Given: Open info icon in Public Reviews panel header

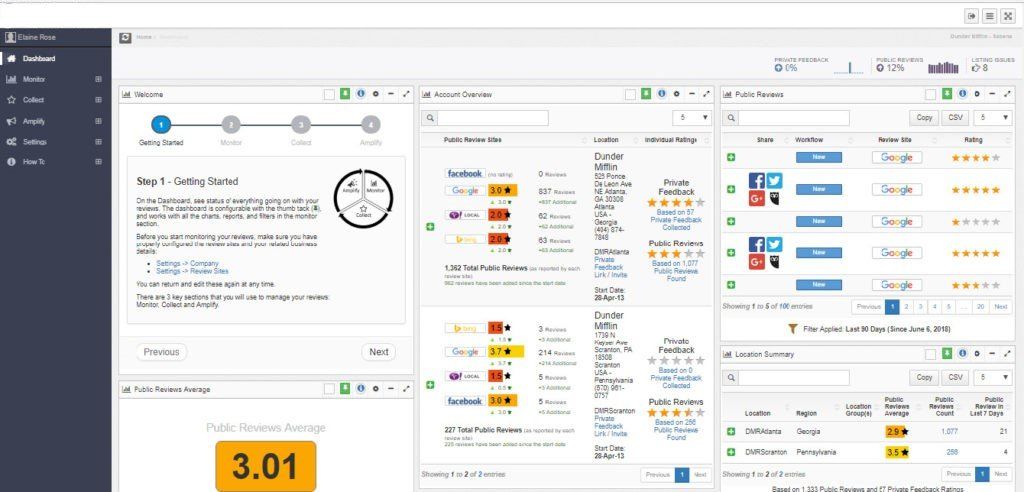Looking at the screenshot, I should click(x=963, y=94).
